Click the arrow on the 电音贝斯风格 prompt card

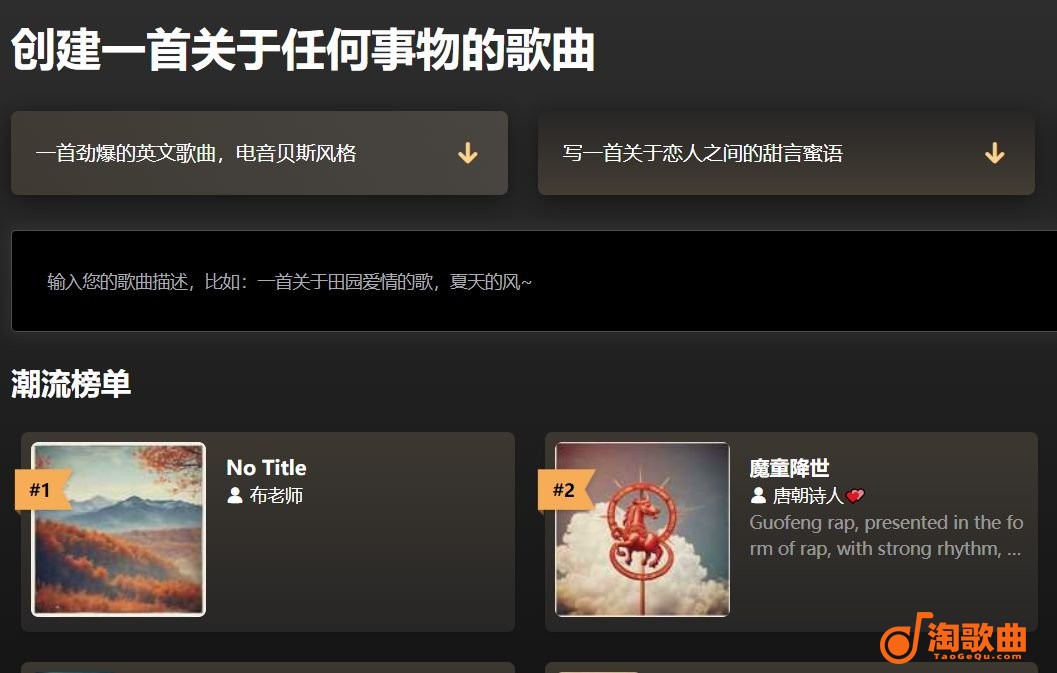tap(468, 153)
